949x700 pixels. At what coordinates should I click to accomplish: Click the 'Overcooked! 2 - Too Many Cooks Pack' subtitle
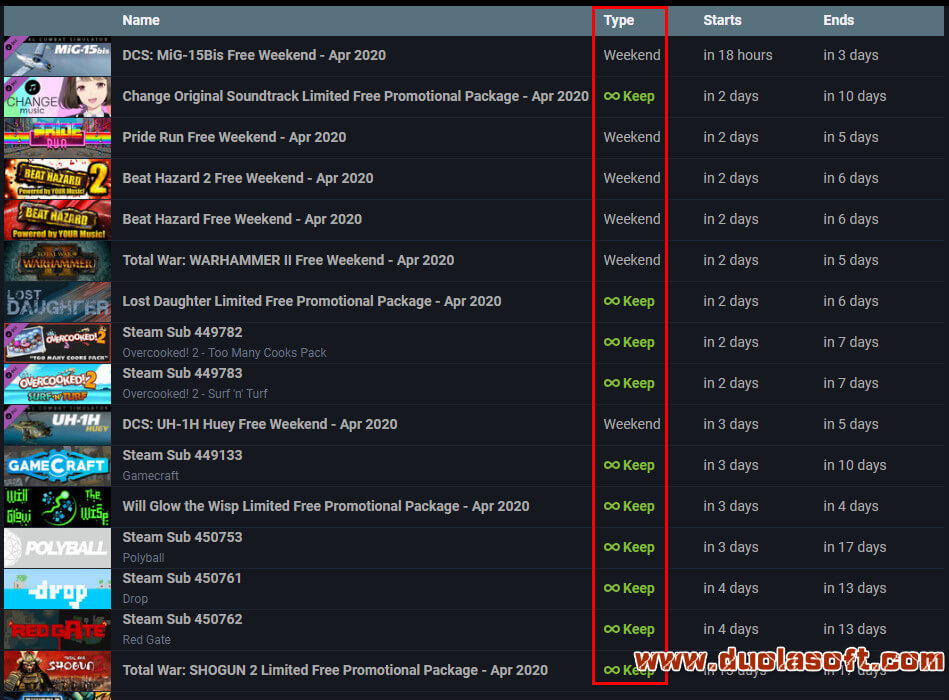[x=224, y=353]
